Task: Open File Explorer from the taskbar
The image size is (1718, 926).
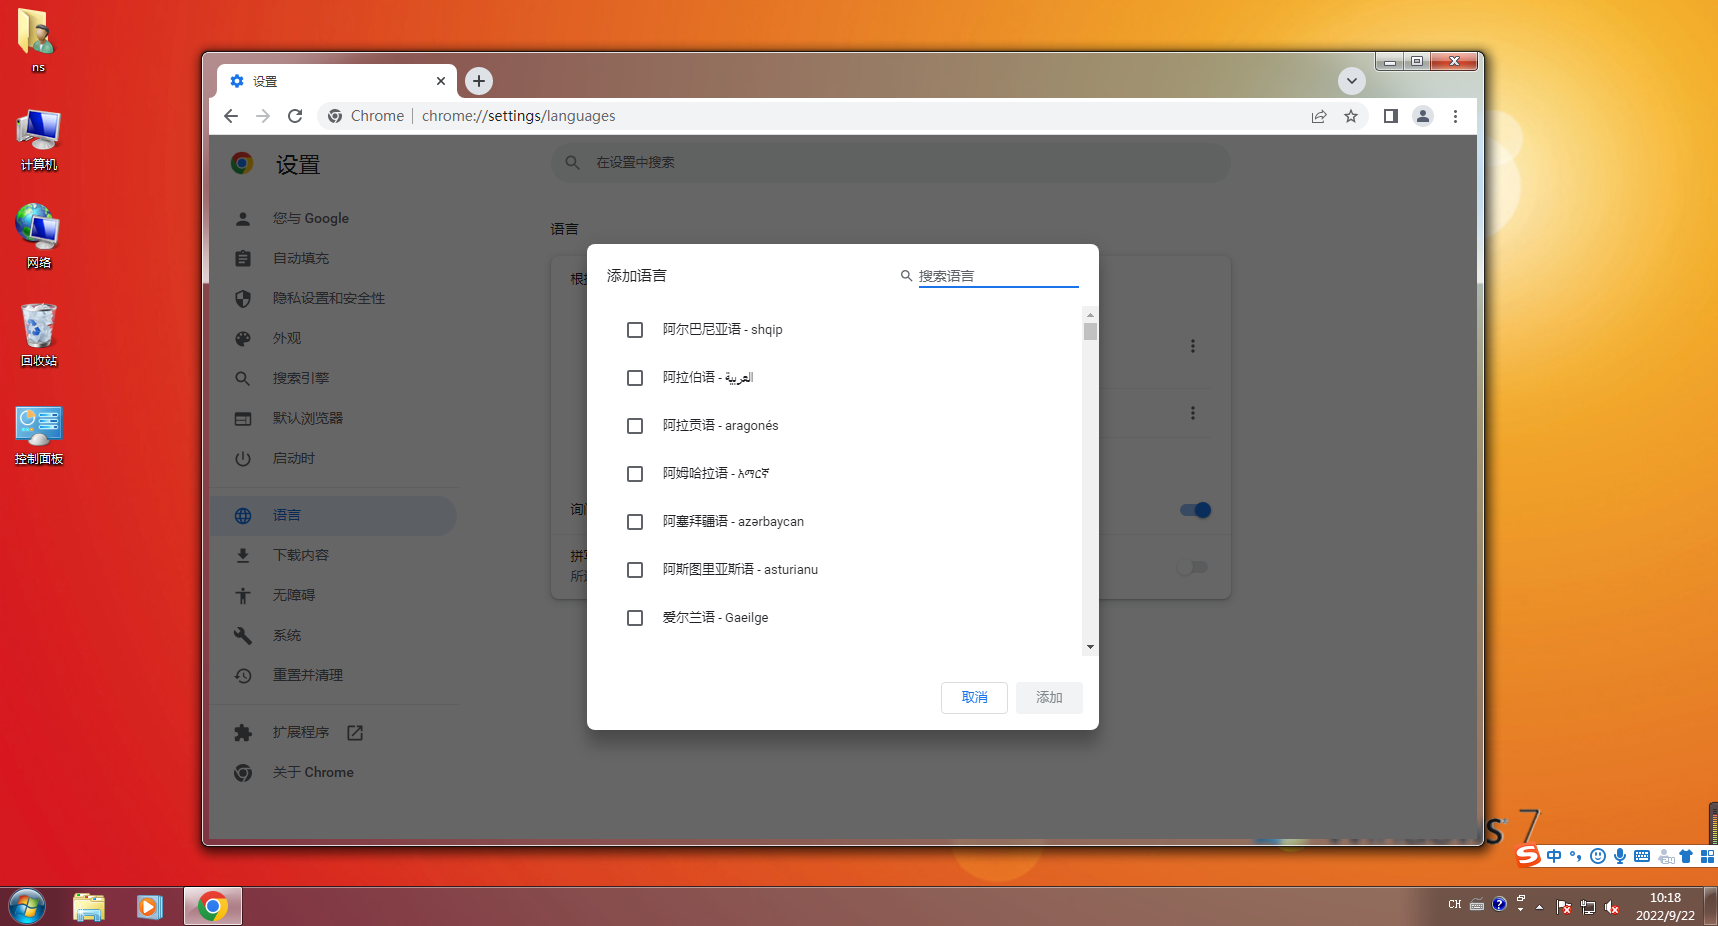Action: pyautogui.click(x=89, y=907)
